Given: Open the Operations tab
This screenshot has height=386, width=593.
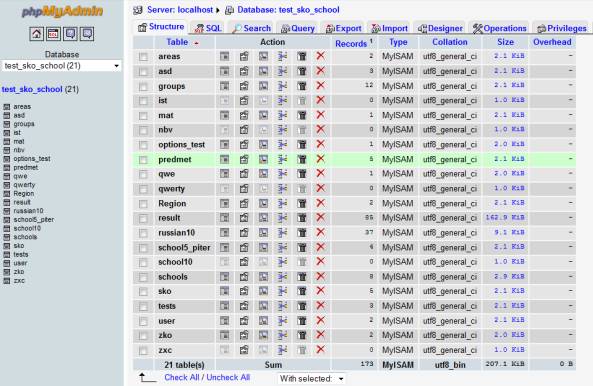Looking at the screenshot, I should [x=499, y=28].
